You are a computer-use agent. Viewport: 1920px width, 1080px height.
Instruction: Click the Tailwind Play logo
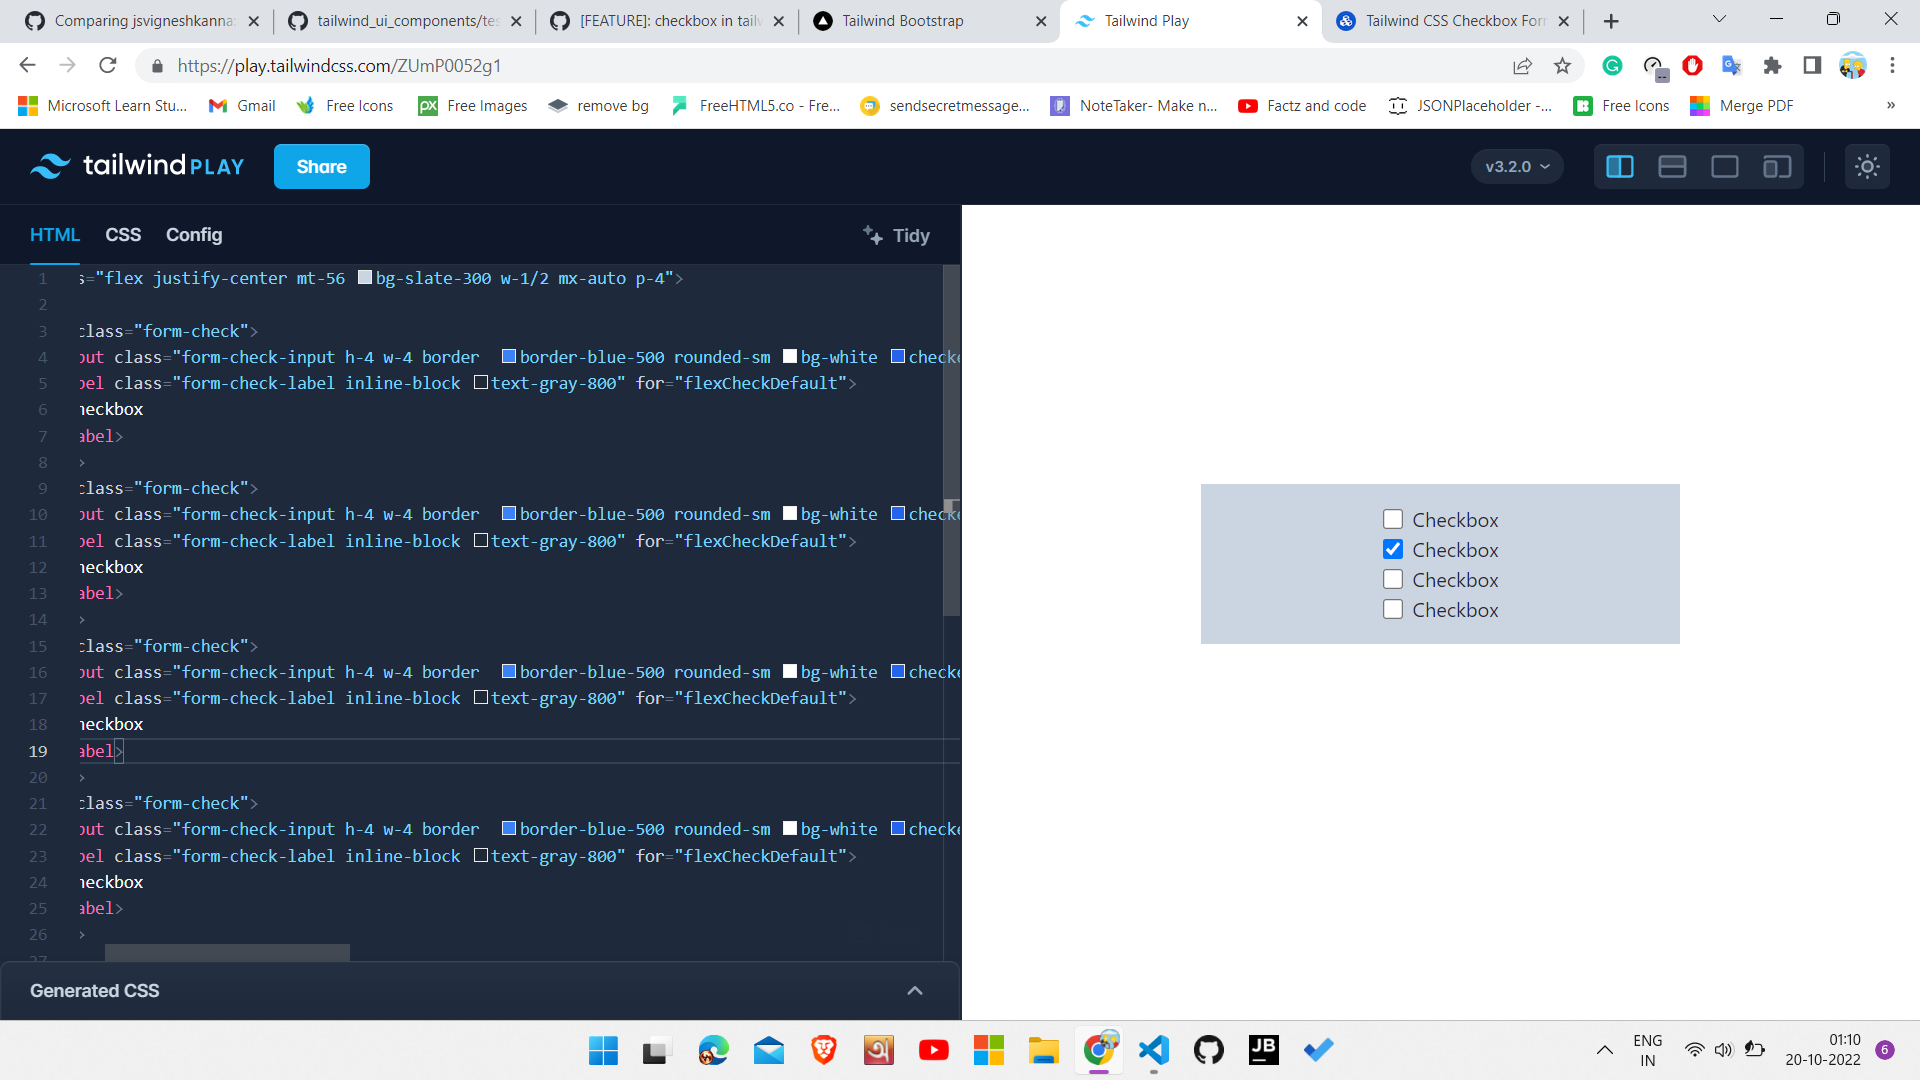click(137, 166)
